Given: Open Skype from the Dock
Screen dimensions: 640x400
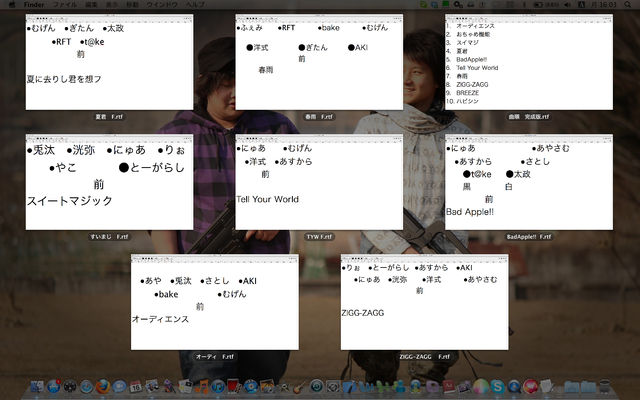Looking at the screenshot, I should [x=497, y=387].
